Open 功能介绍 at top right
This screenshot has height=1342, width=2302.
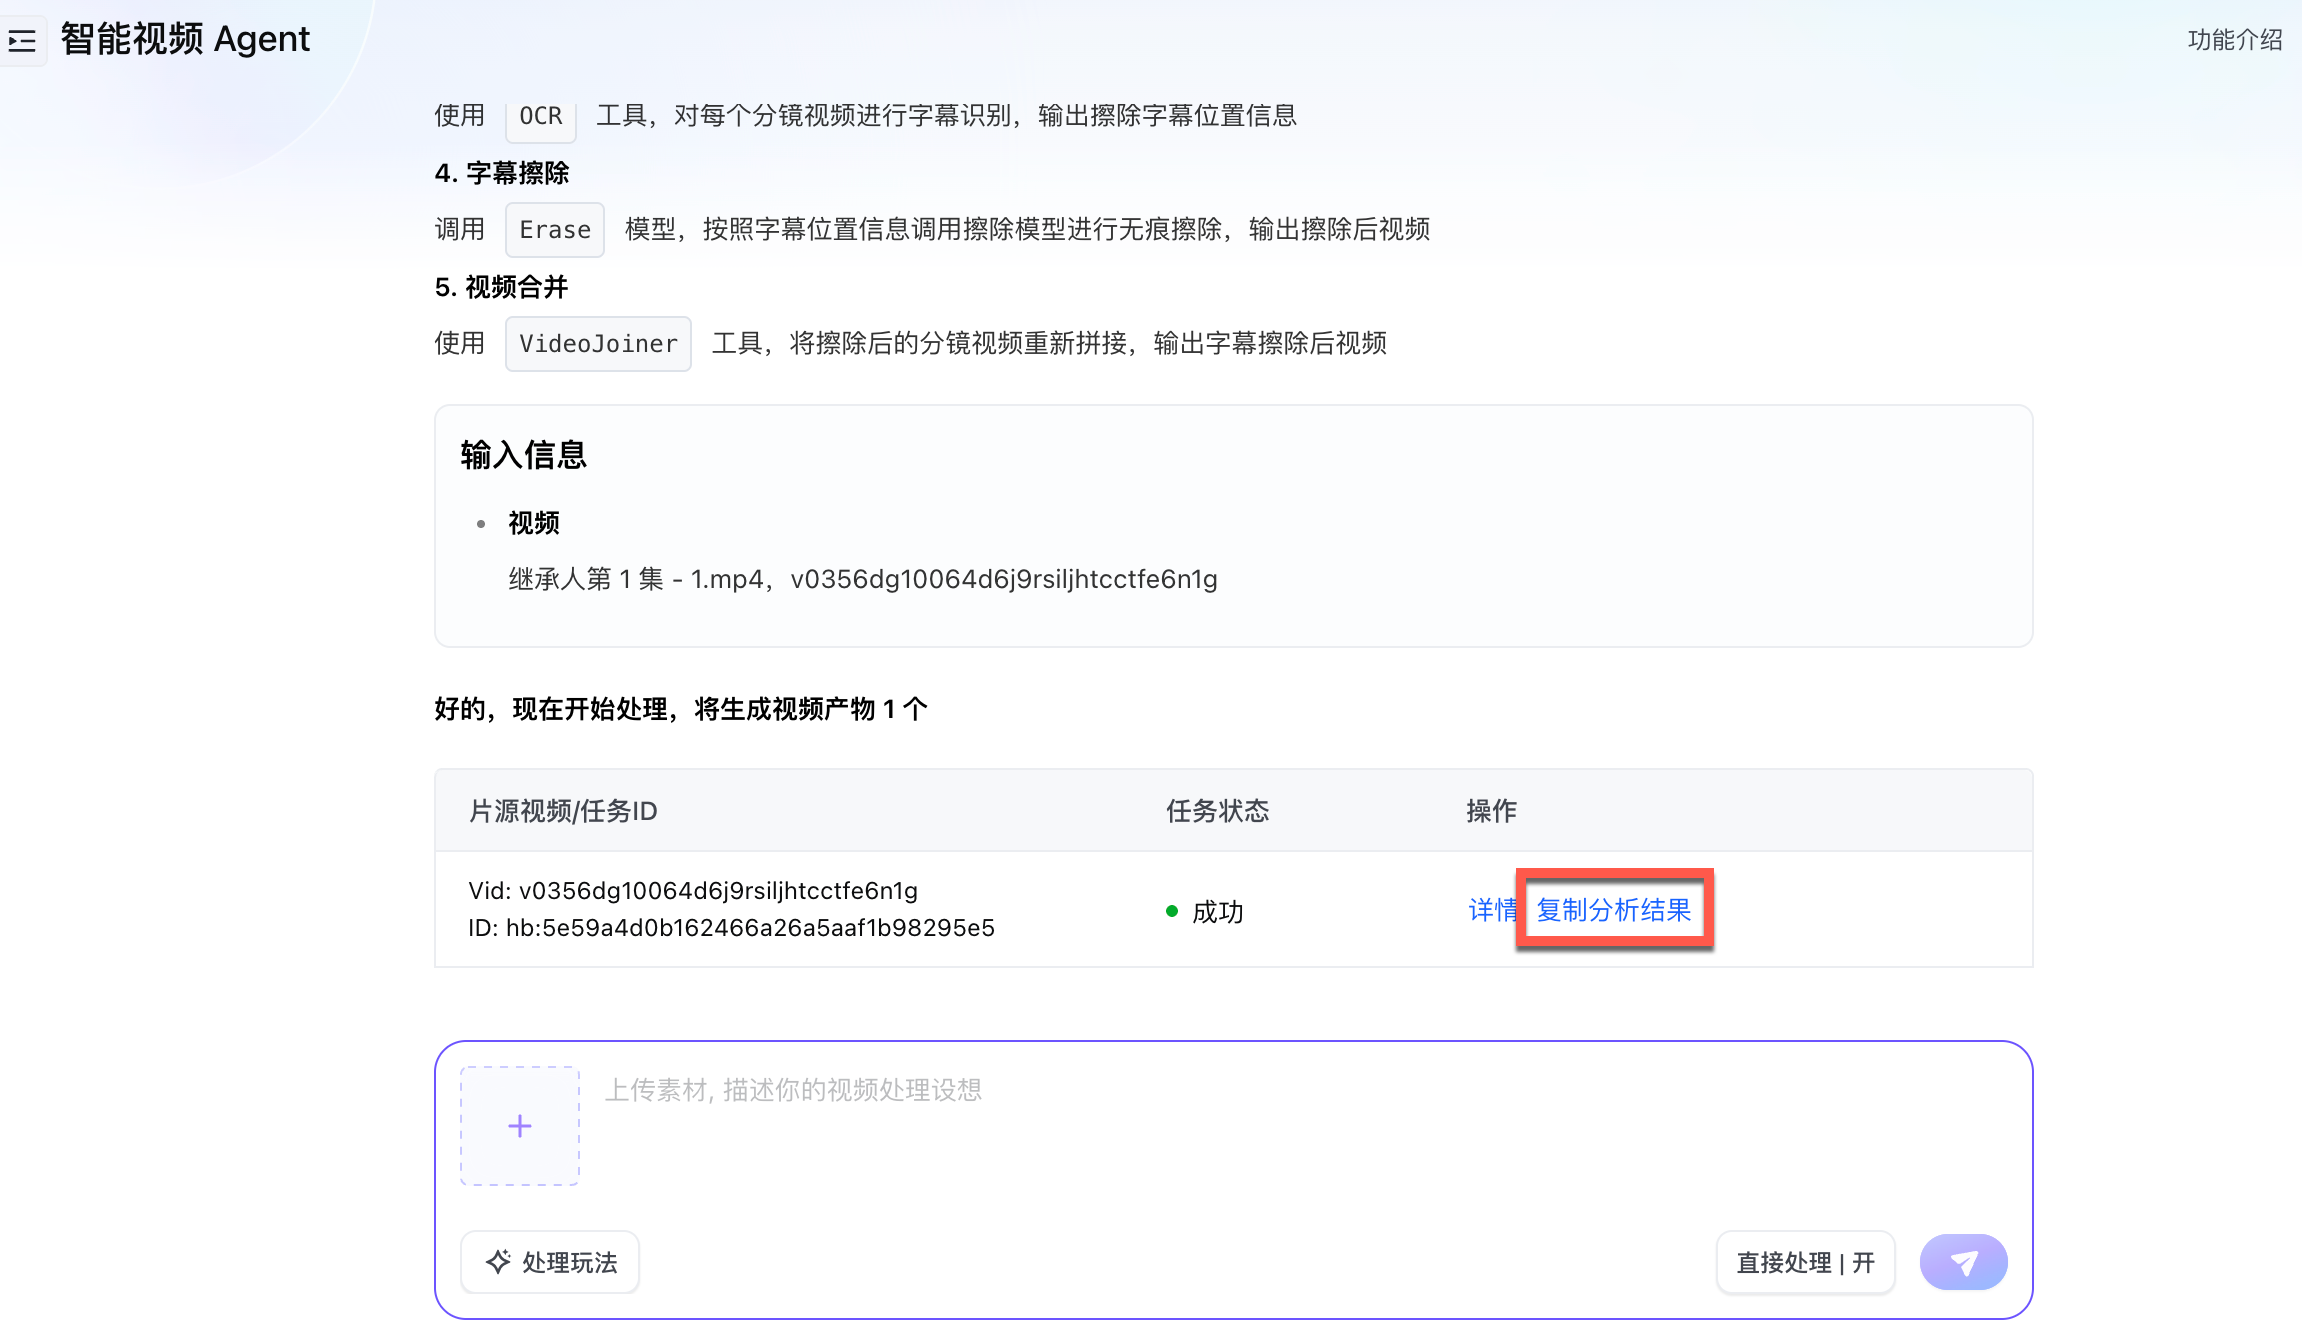pyautogui.click(x=2234, y=40)
